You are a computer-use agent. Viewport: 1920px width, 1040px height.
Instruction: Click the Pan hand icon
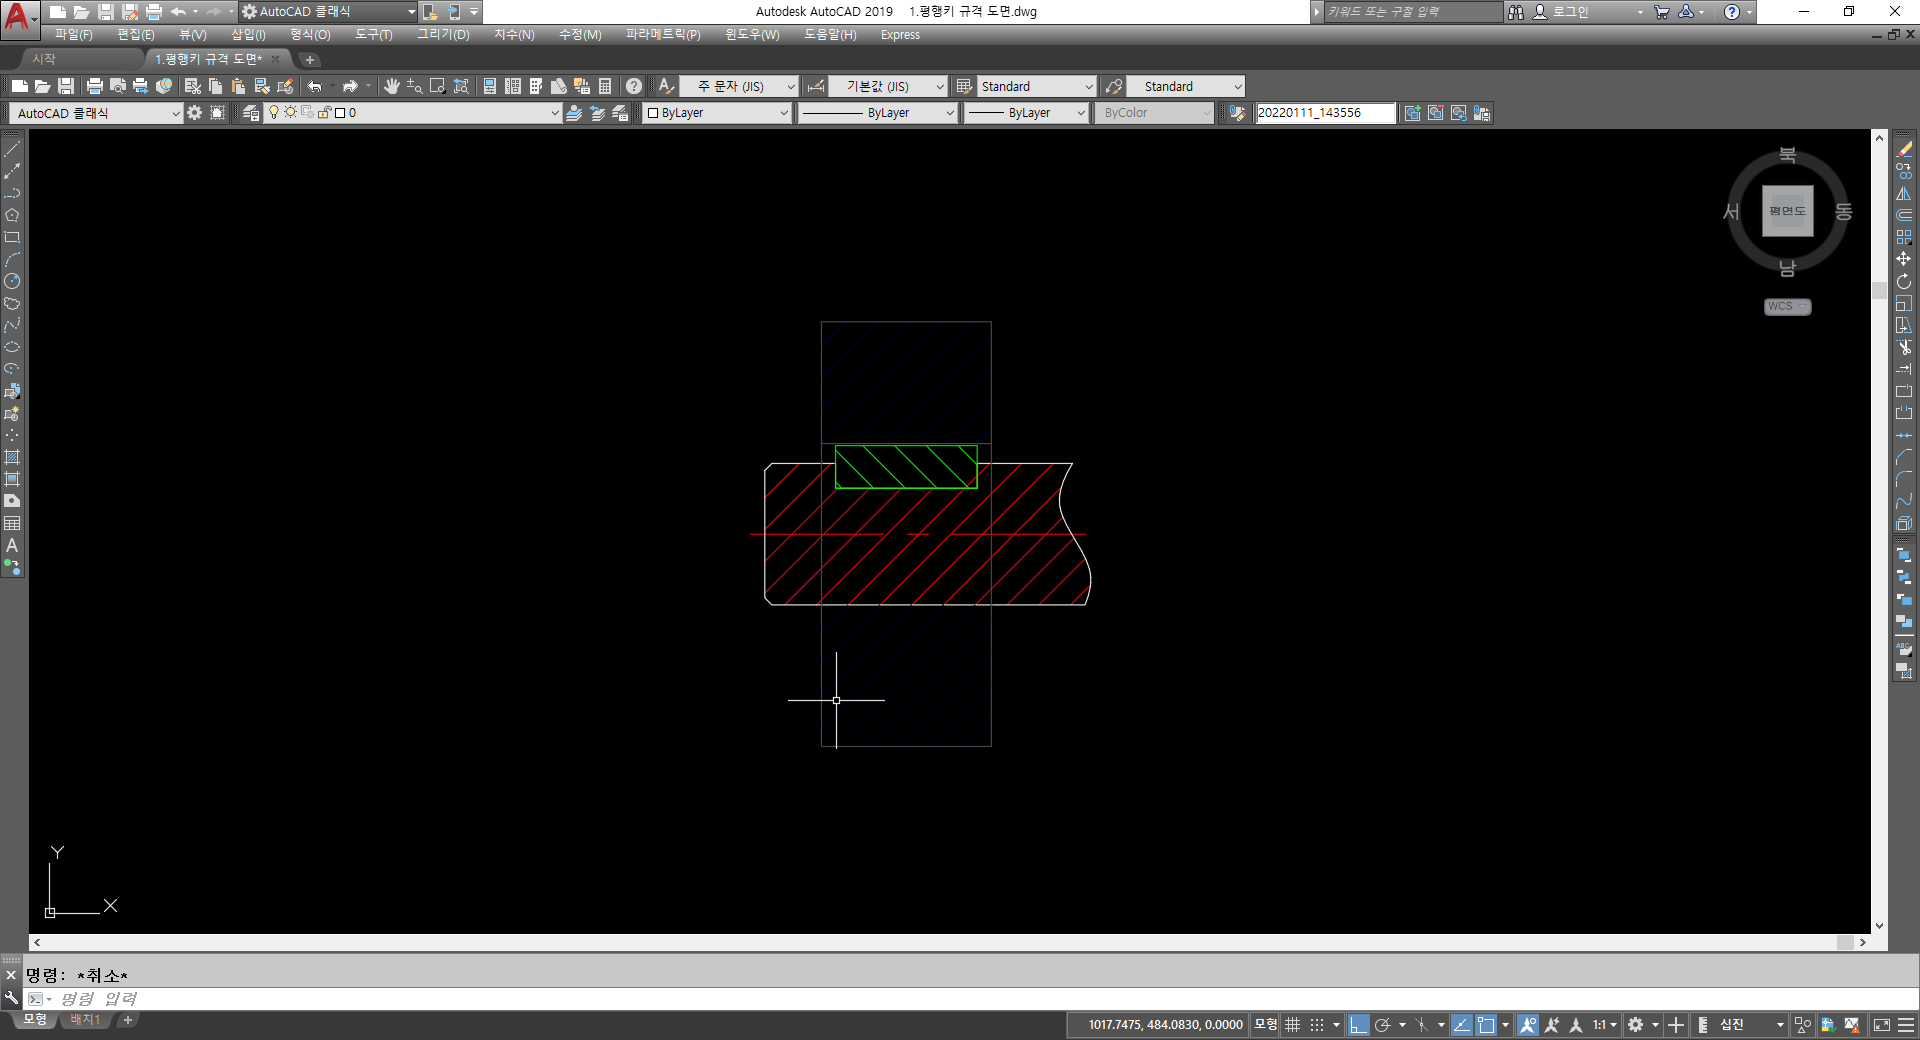pos(391,86)
